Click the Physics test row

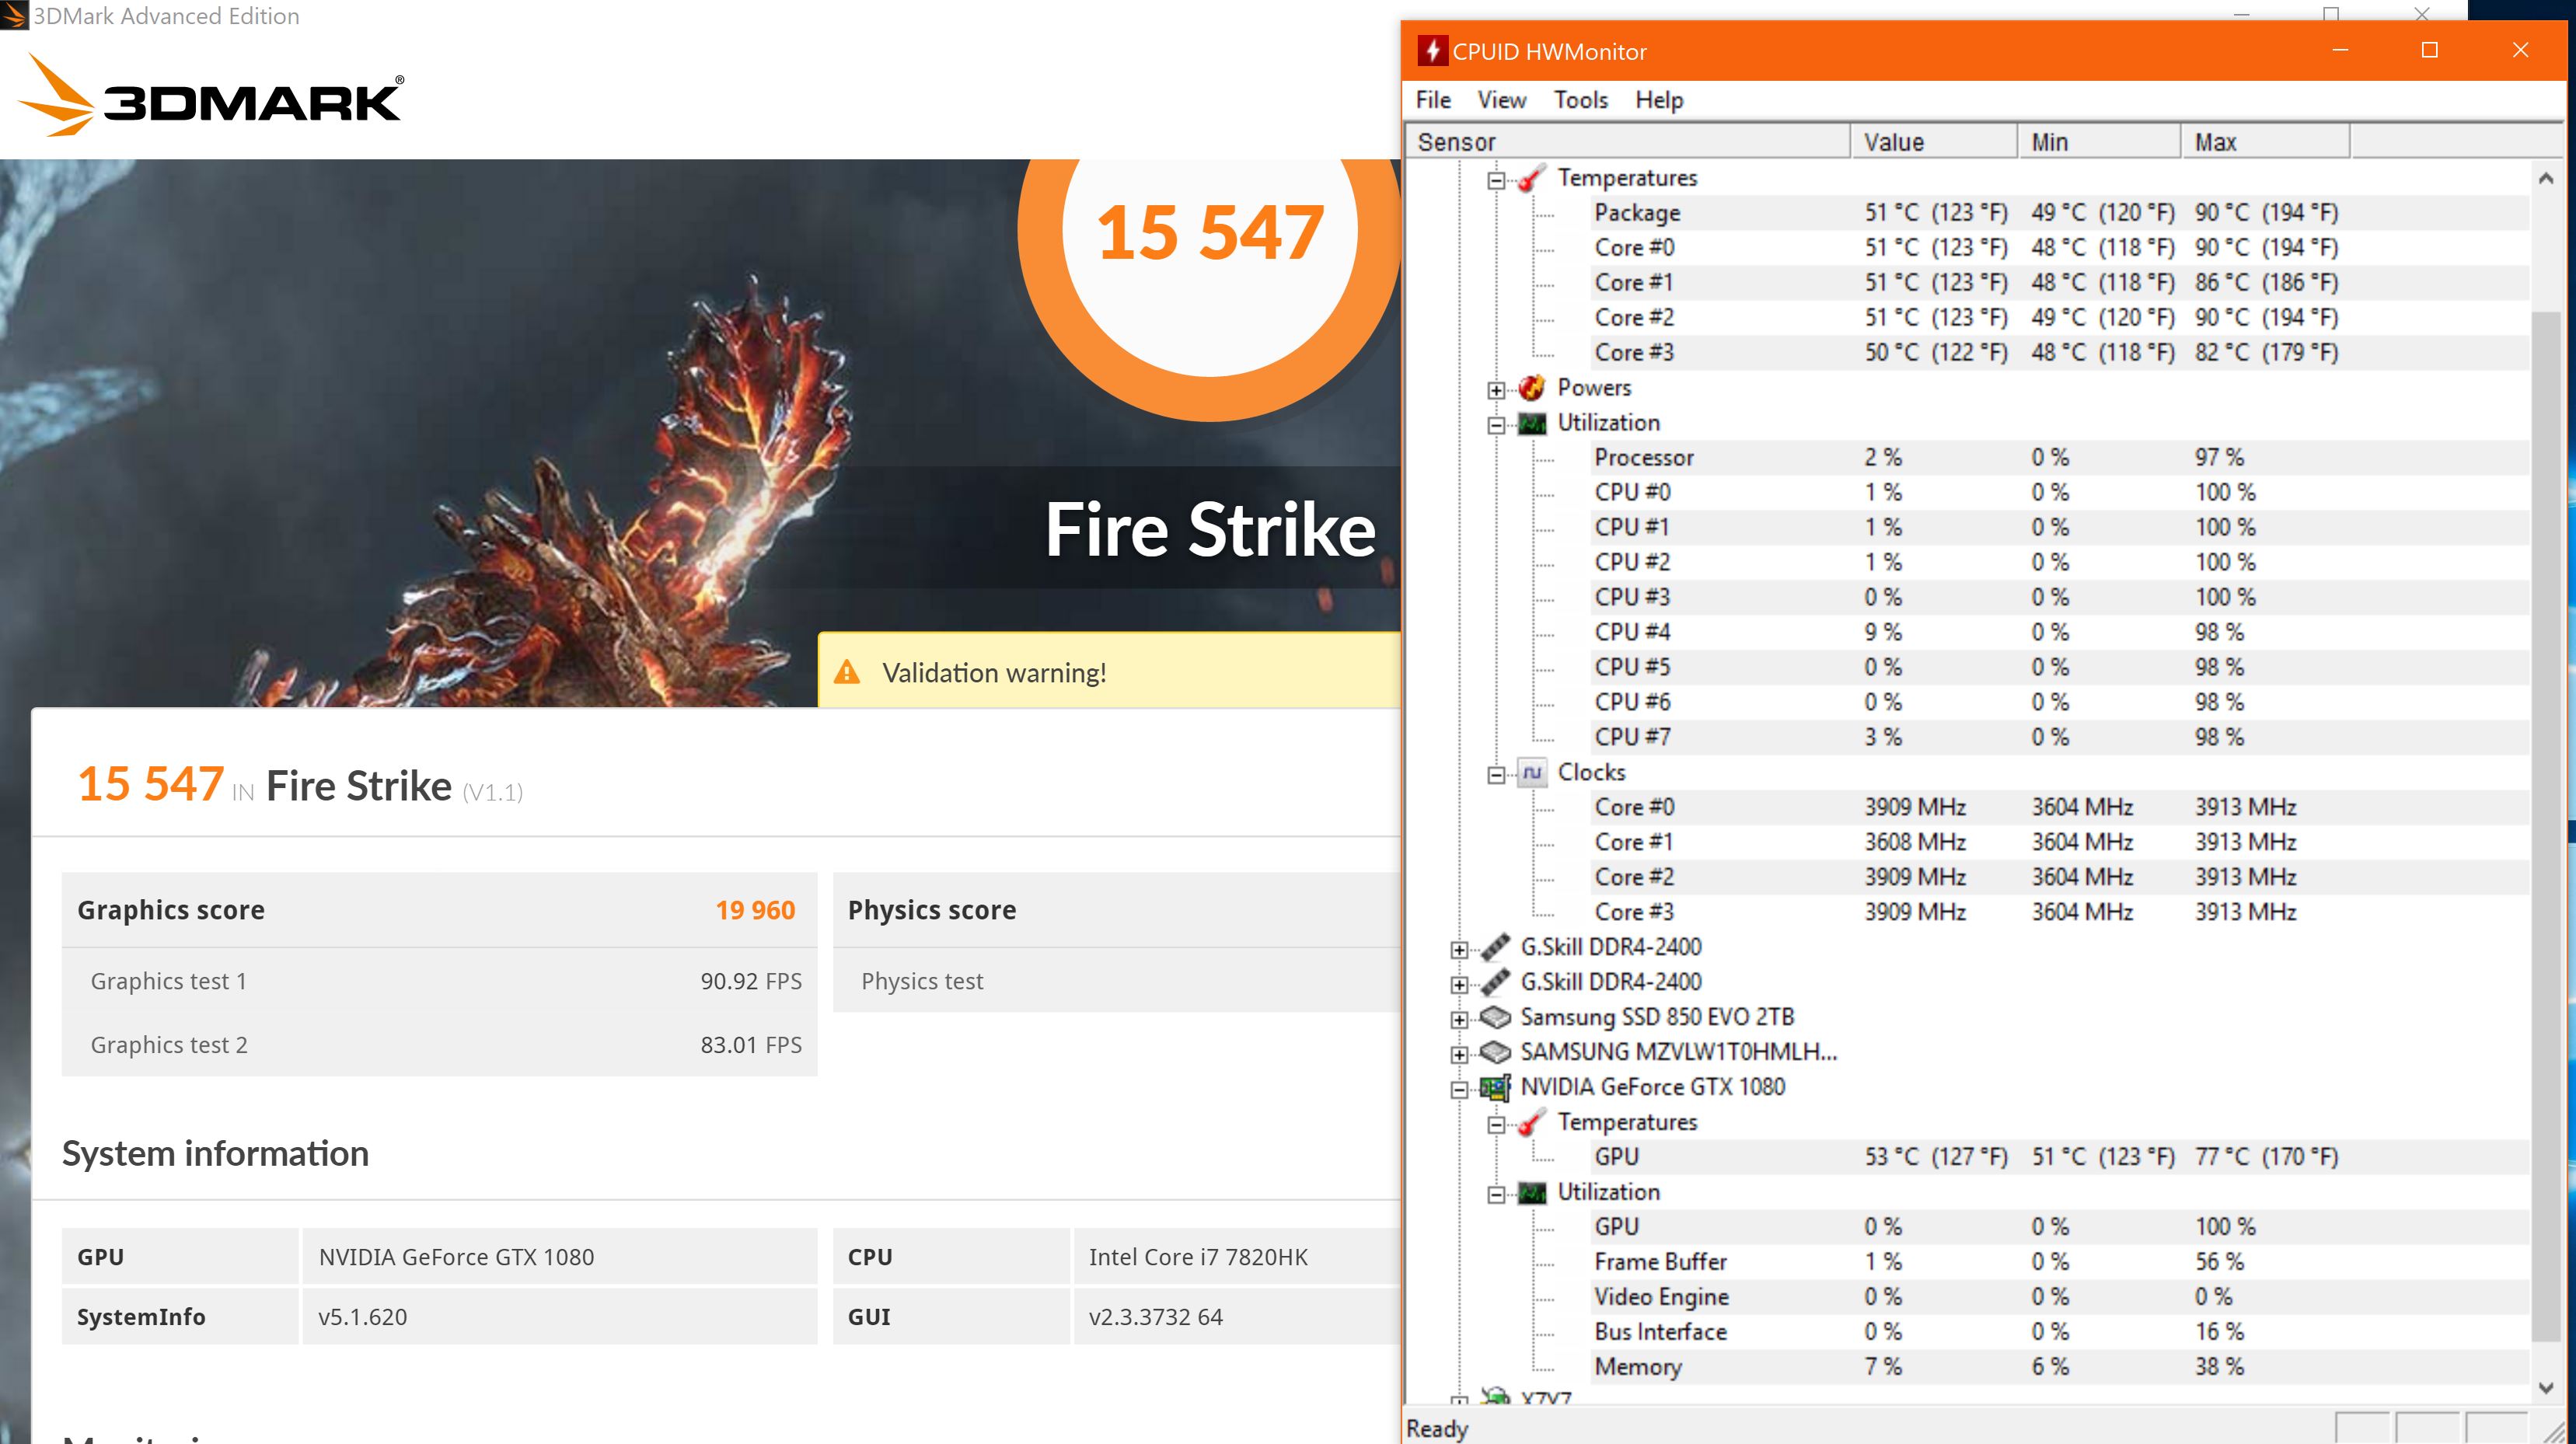coord(1117,981)
